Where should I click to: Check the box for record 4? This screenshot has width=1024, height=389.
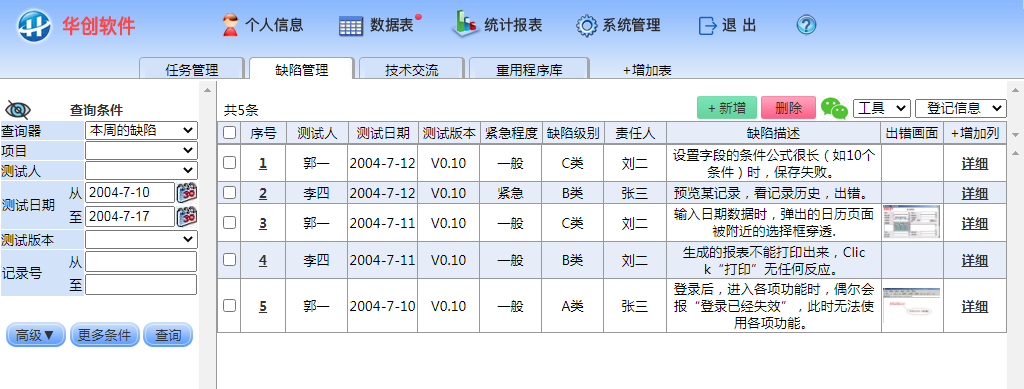click(x=229, y=259)
